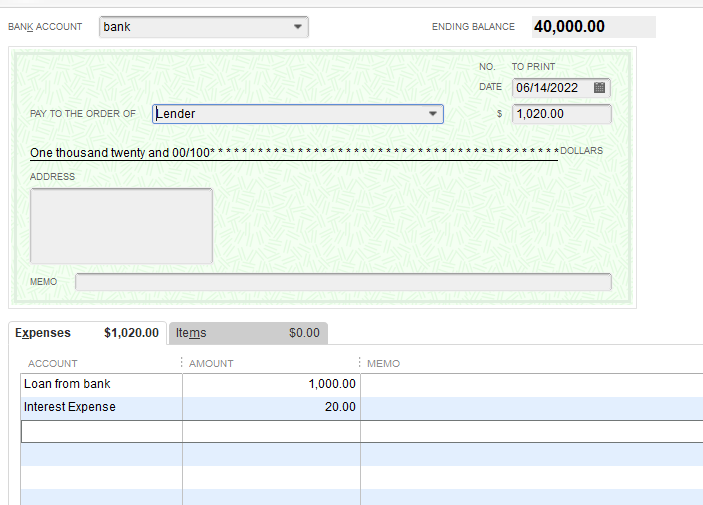The width and height of the screenshot is (703, 505).
Task: Click inside the Address box
Action: (x=121, y=226)
